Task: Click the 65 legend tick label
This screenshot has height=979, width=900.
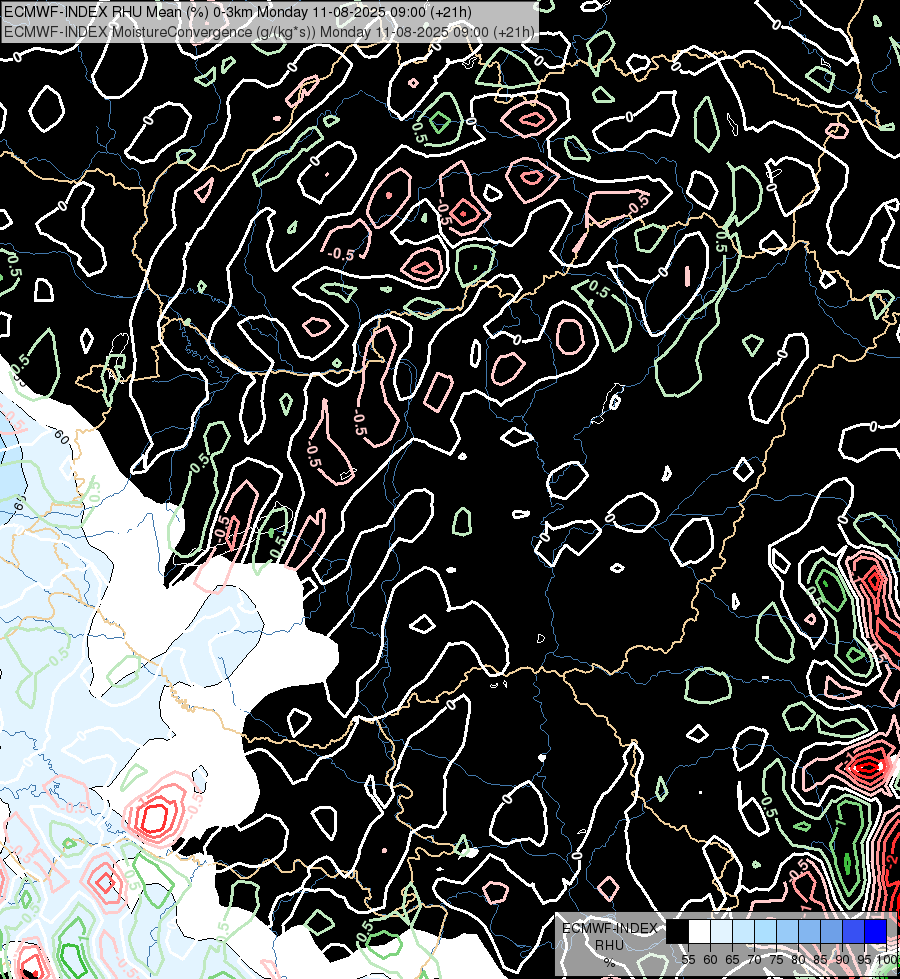Action: coord(733,960)
